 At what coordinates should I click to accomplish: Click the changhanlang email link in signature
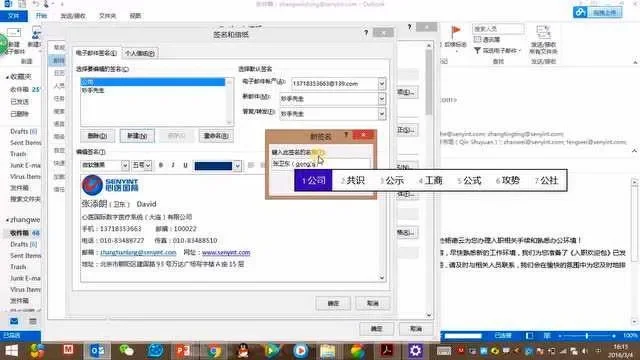(138, 253)
